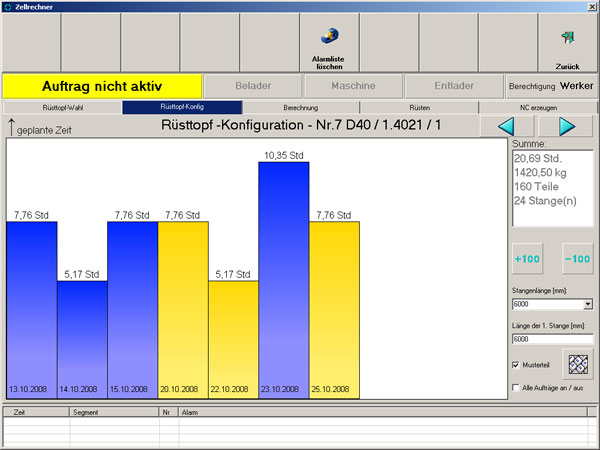This screenshot has width=600, height=450.
Task: Select the yellow bar dated 20.10.2008
Action: [183, 310]
